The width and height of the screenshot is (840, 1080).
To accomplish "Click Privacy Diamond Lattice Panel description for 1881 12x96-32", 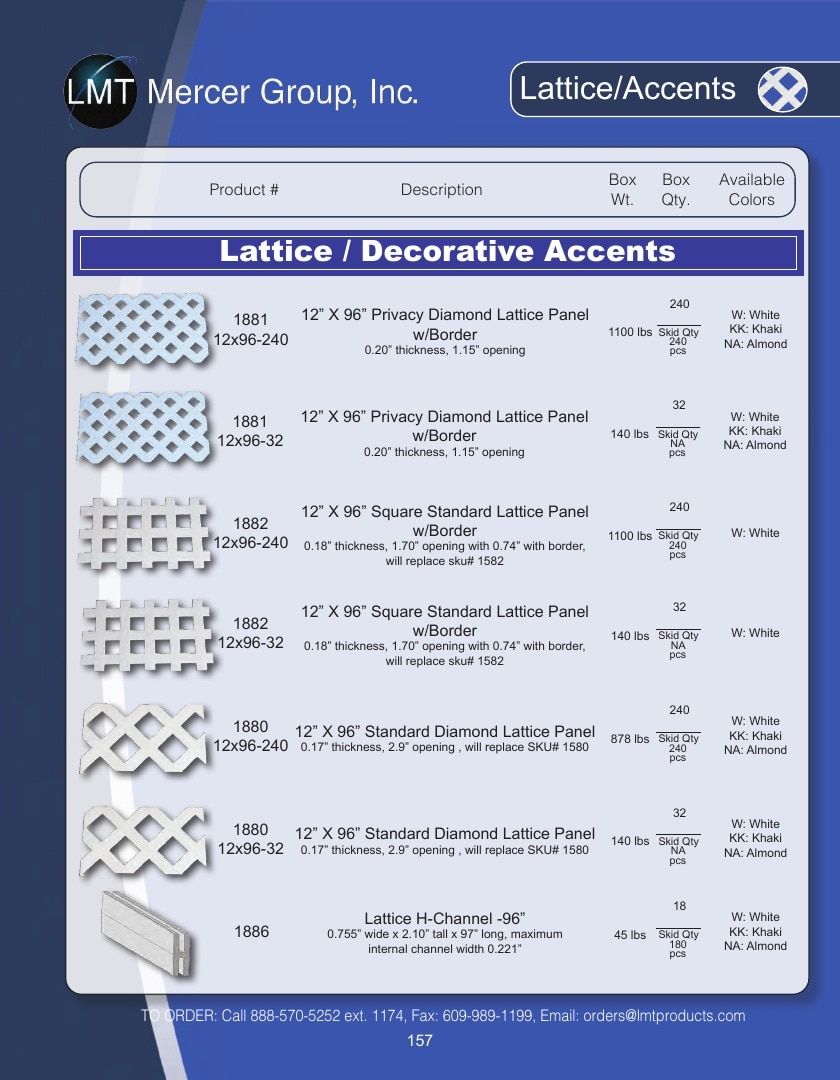I will [445, 433].
